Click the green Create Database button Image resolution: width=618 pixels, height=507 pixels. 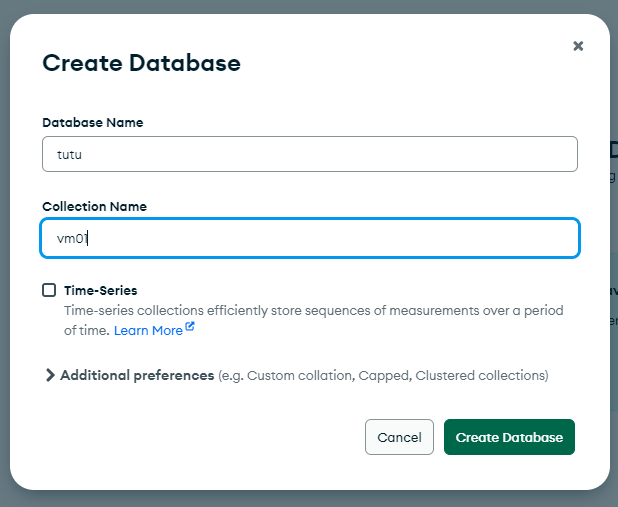point(509,437)
